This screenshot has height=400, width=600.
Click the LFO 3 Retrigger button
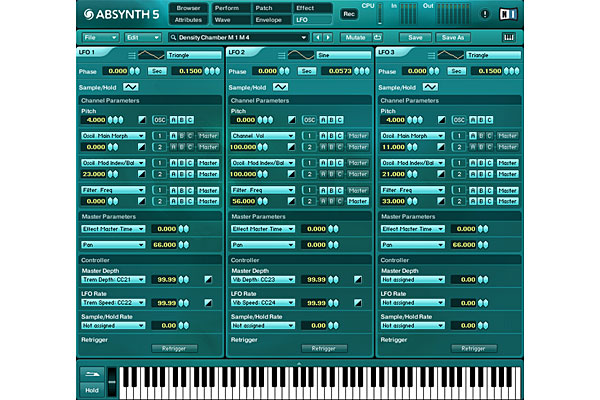pos(474,348)
